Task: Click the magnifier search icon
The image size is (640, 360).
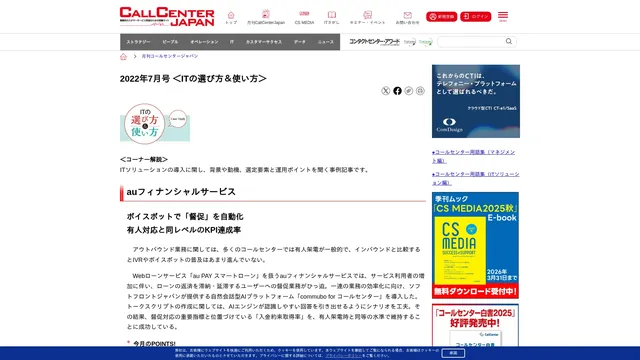Action: click(509, 41)
